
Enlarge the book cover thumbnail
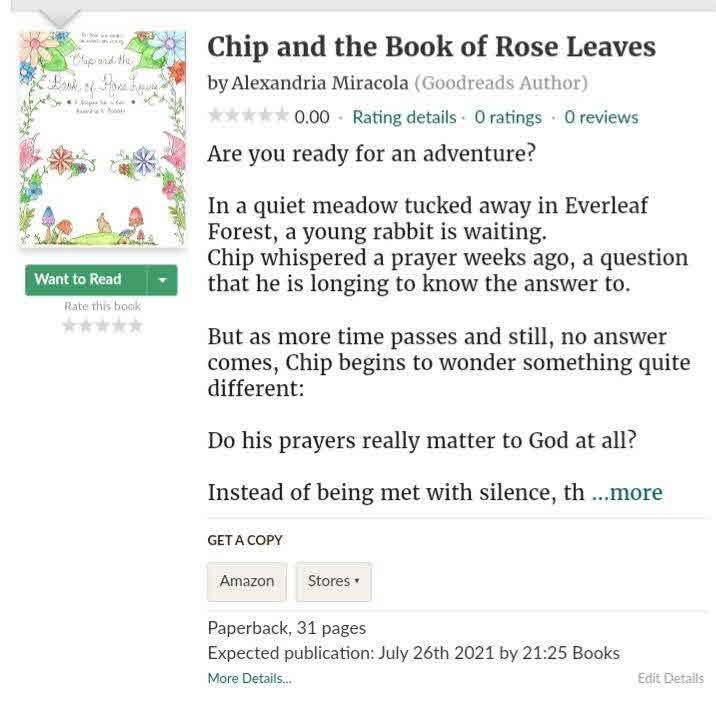click(103, 140)
